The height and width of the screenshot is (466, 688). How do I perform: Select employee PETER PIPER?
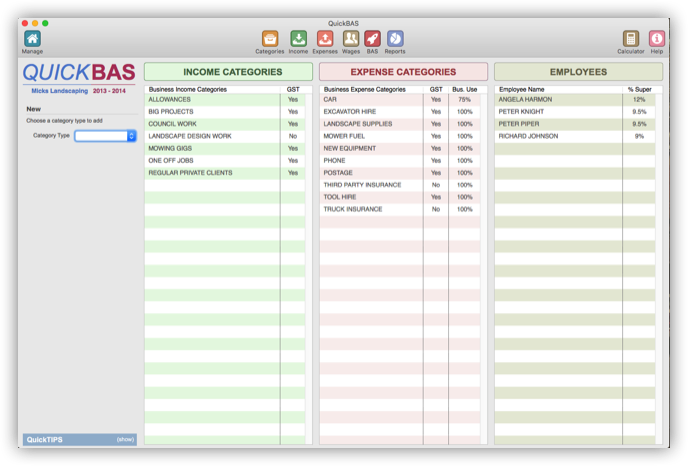tap(575, 124)
